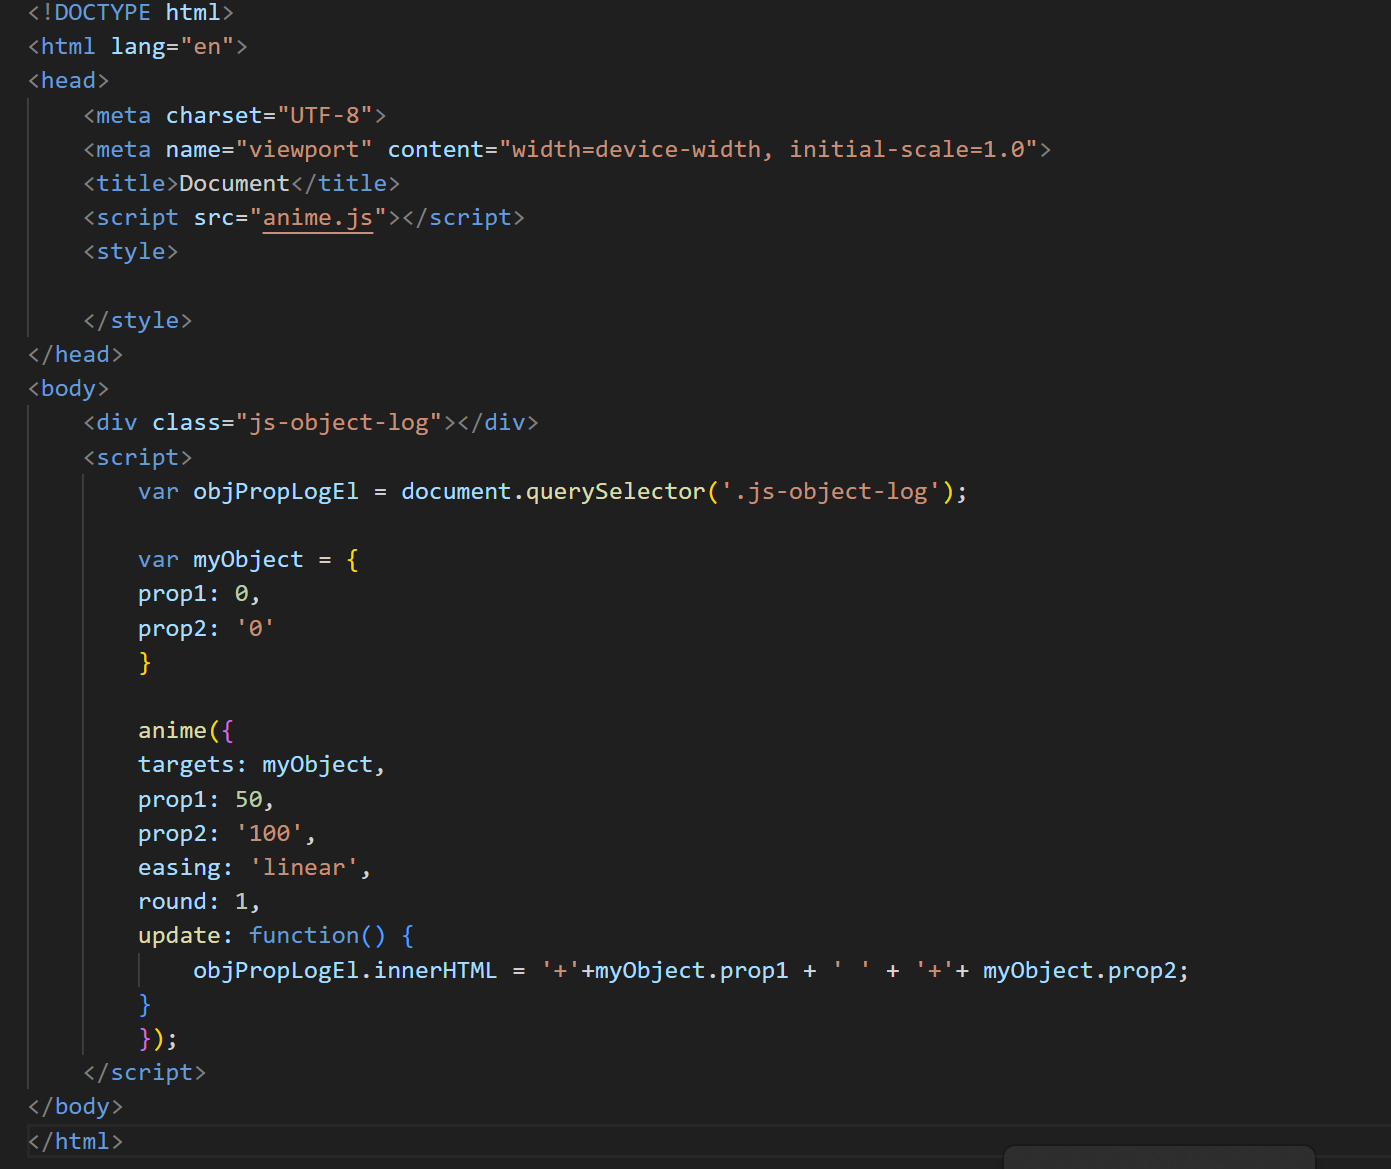Click the yellow closing brace of myObject

coord(145,663)
